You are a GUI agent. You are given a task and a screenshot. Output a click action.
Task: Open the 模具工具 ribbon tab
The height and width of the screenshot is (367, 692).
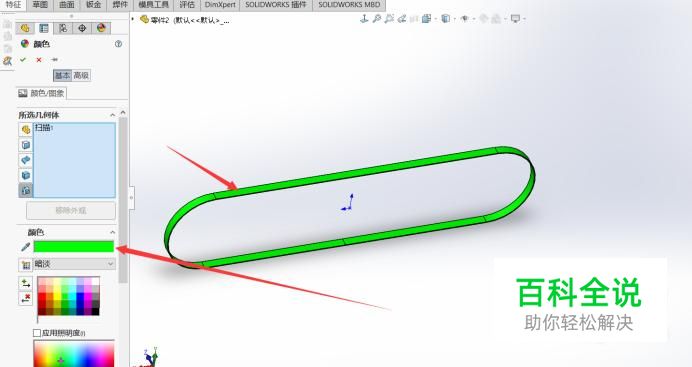click(x=154, y=5)
